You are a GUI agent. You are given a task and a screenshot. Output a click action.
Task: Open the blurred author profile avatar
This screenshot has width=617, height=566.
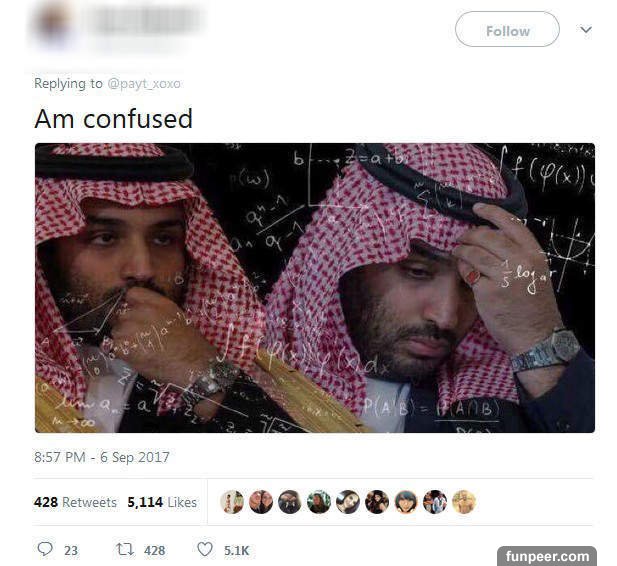(x=52, y=24)
